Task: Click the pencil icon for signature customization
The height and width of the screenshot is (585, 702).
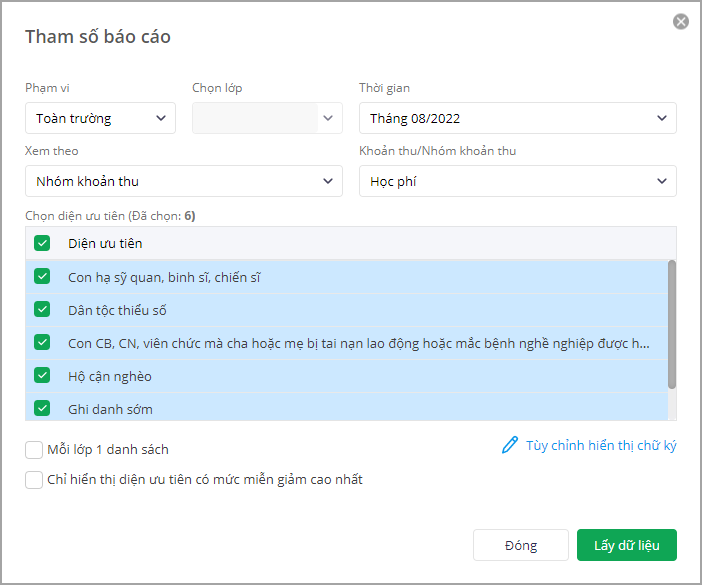Action: pyautogui.click(x=510, y=445)
